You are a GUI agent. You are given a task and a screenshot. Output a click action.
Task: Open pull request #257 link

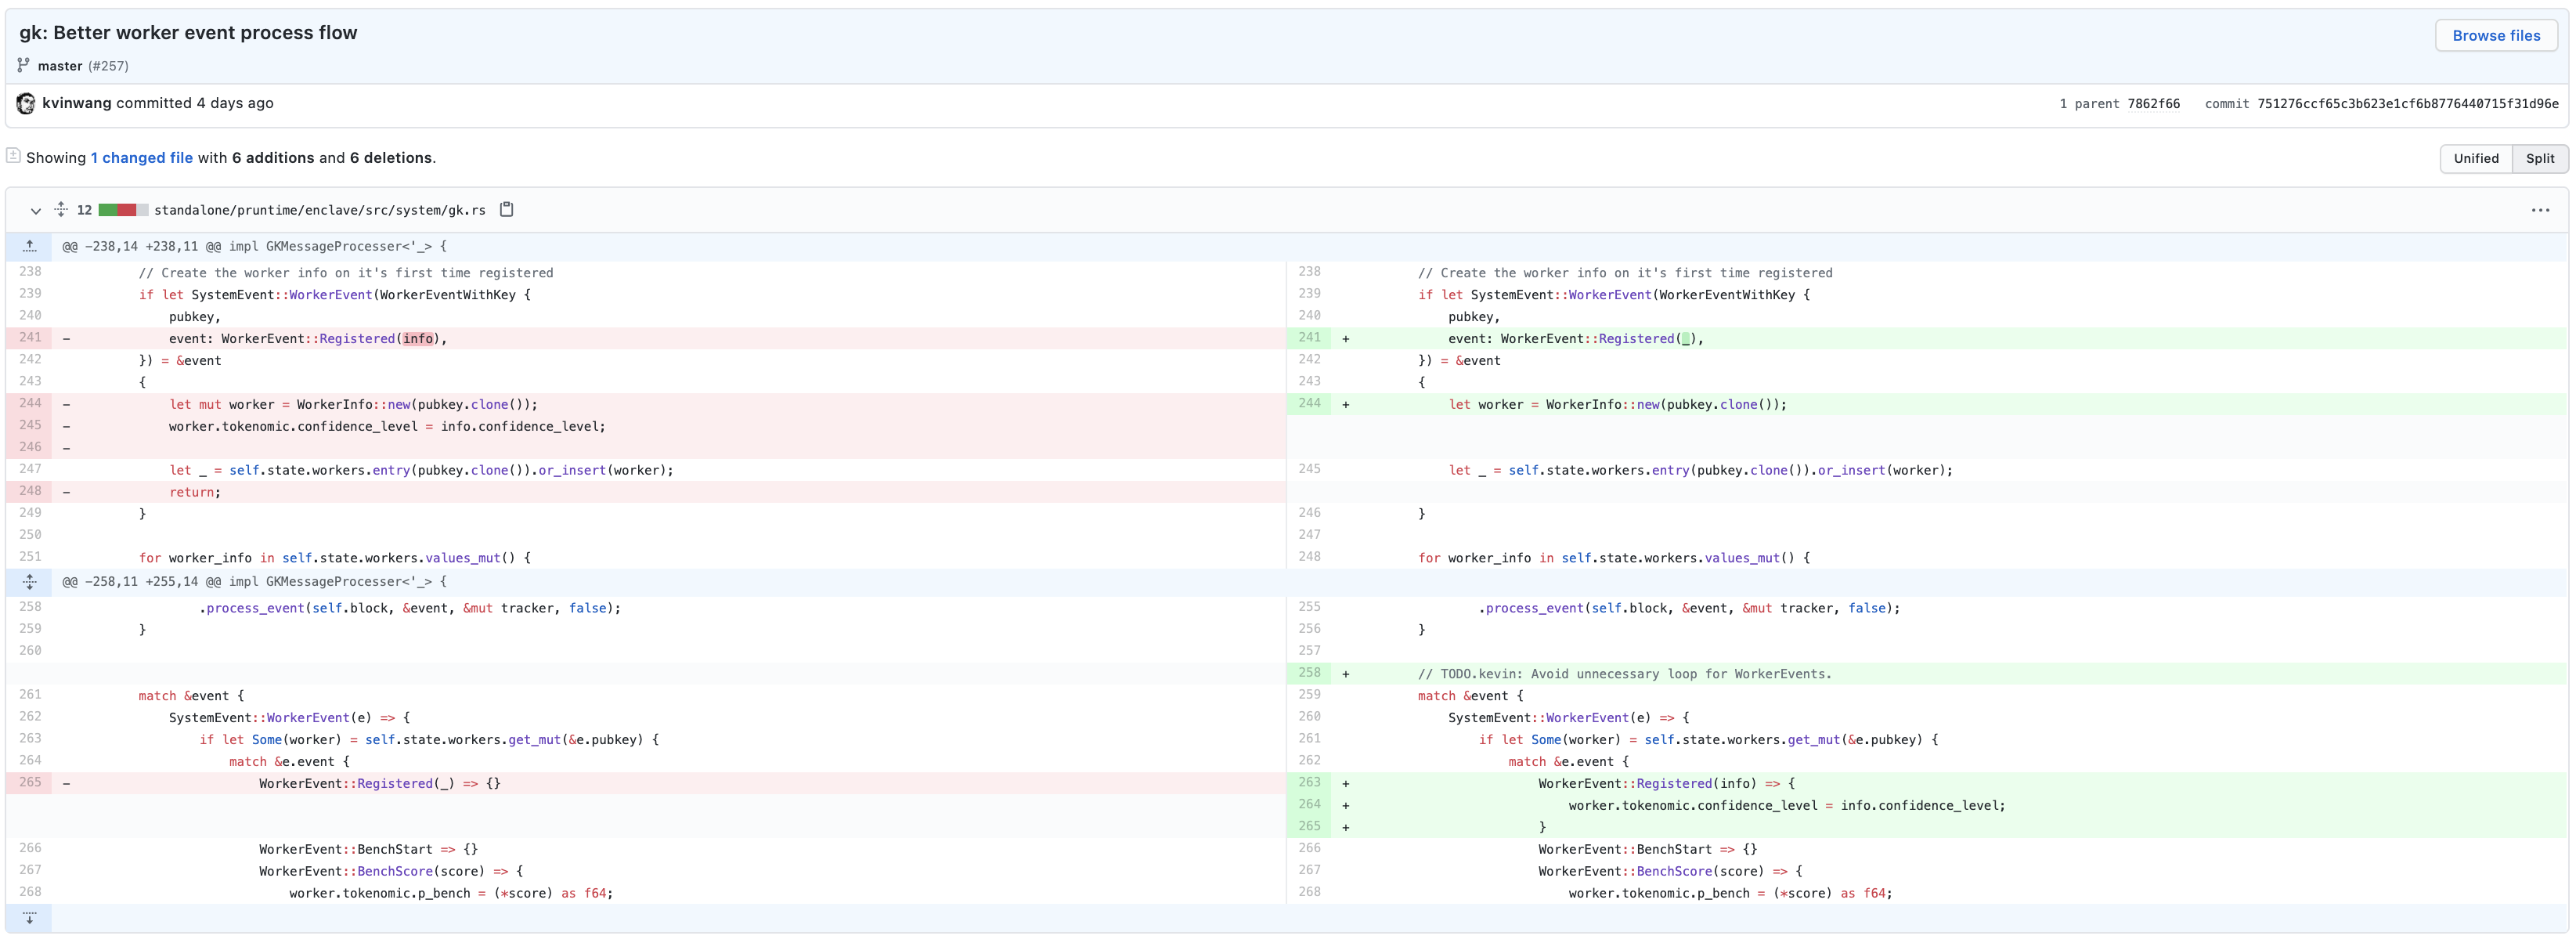(x=108, y=66)
